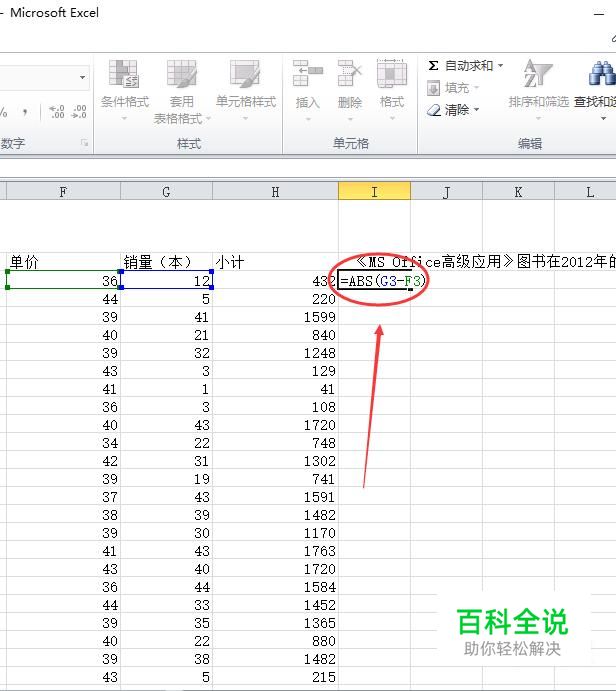Viewport: 616px width, 691px height.
Task: Click subtotal cell showing 1365
Action: coord(275,623)
